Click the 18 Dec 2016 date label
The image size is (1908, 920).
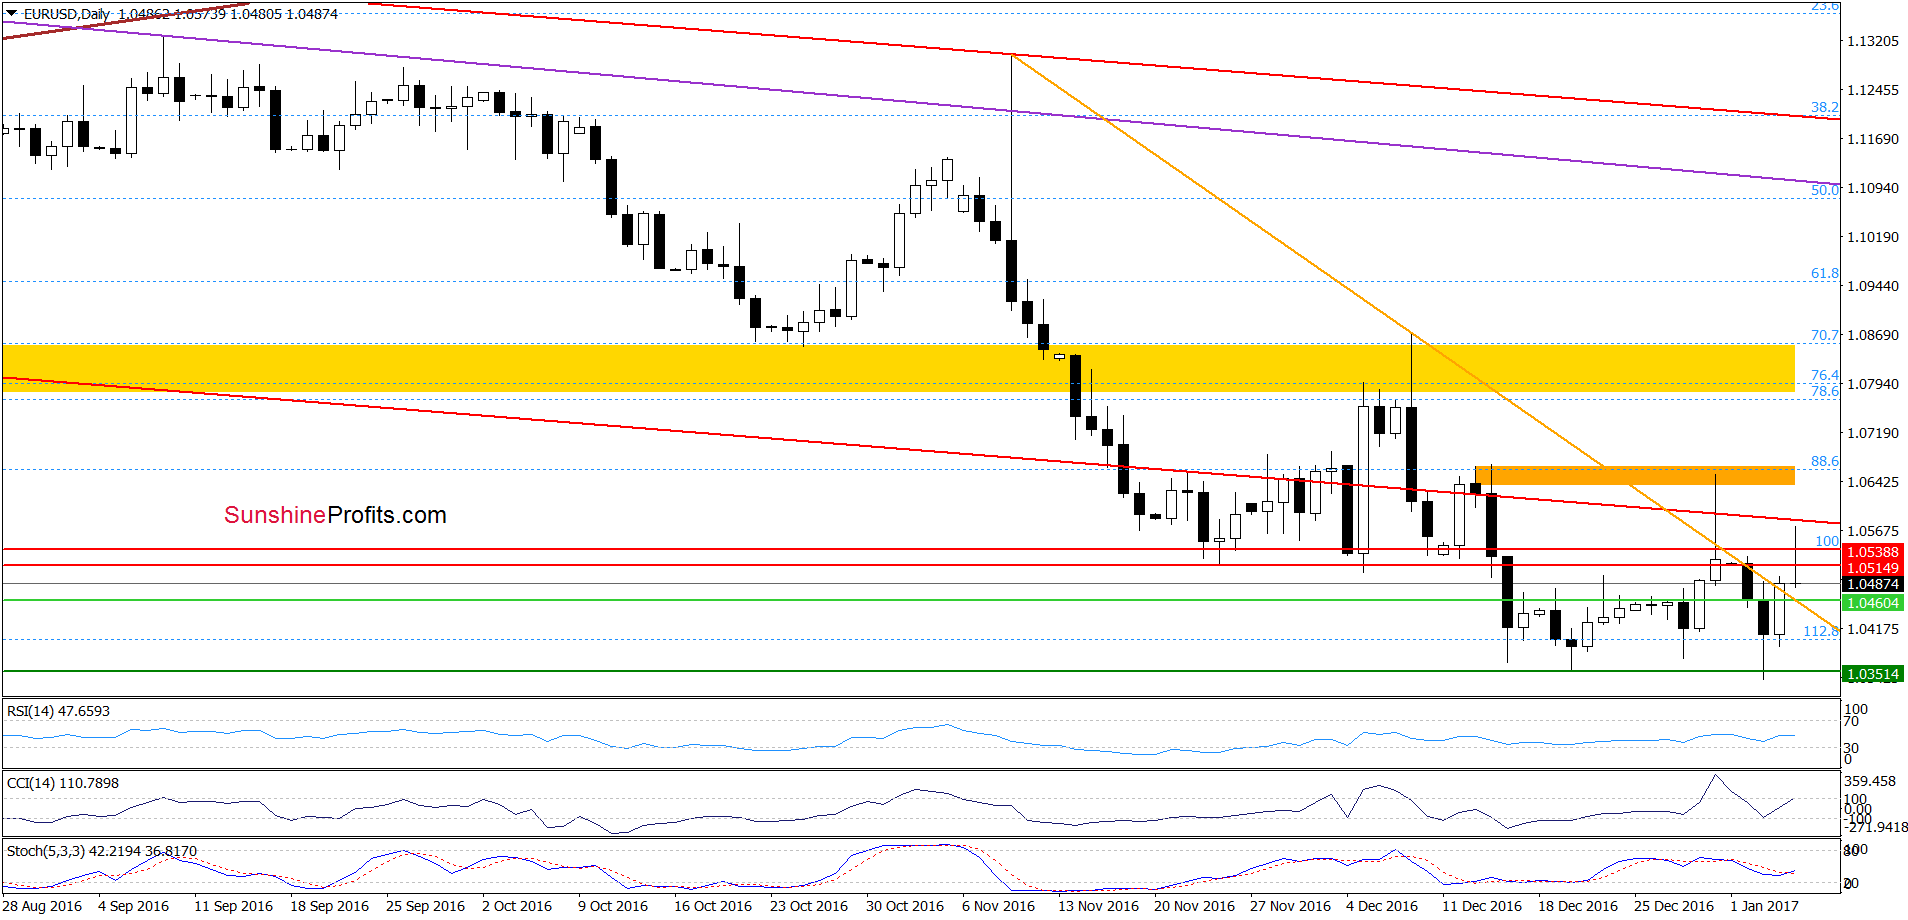click(x=1578, y=906)
